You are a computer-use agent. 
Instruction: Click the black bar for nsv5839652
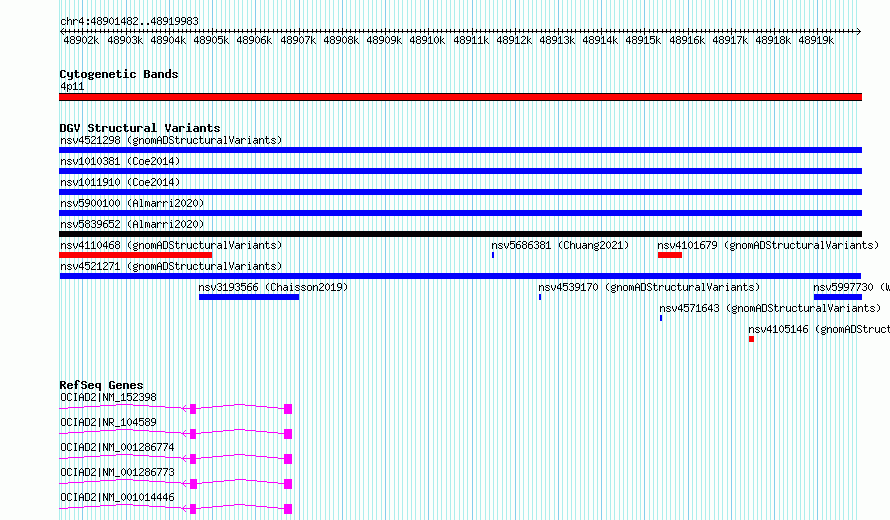tap(460, 234)
